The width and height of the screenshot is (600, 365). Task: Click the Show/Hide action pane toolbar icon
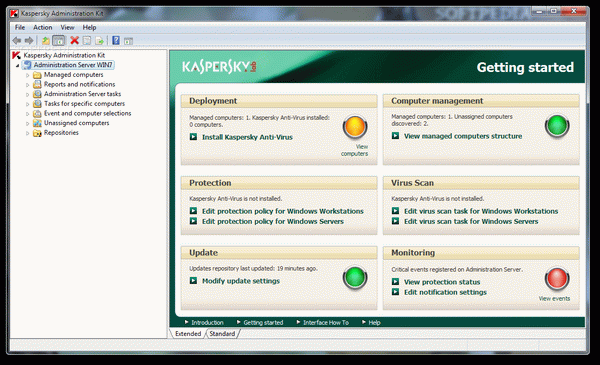129,41
